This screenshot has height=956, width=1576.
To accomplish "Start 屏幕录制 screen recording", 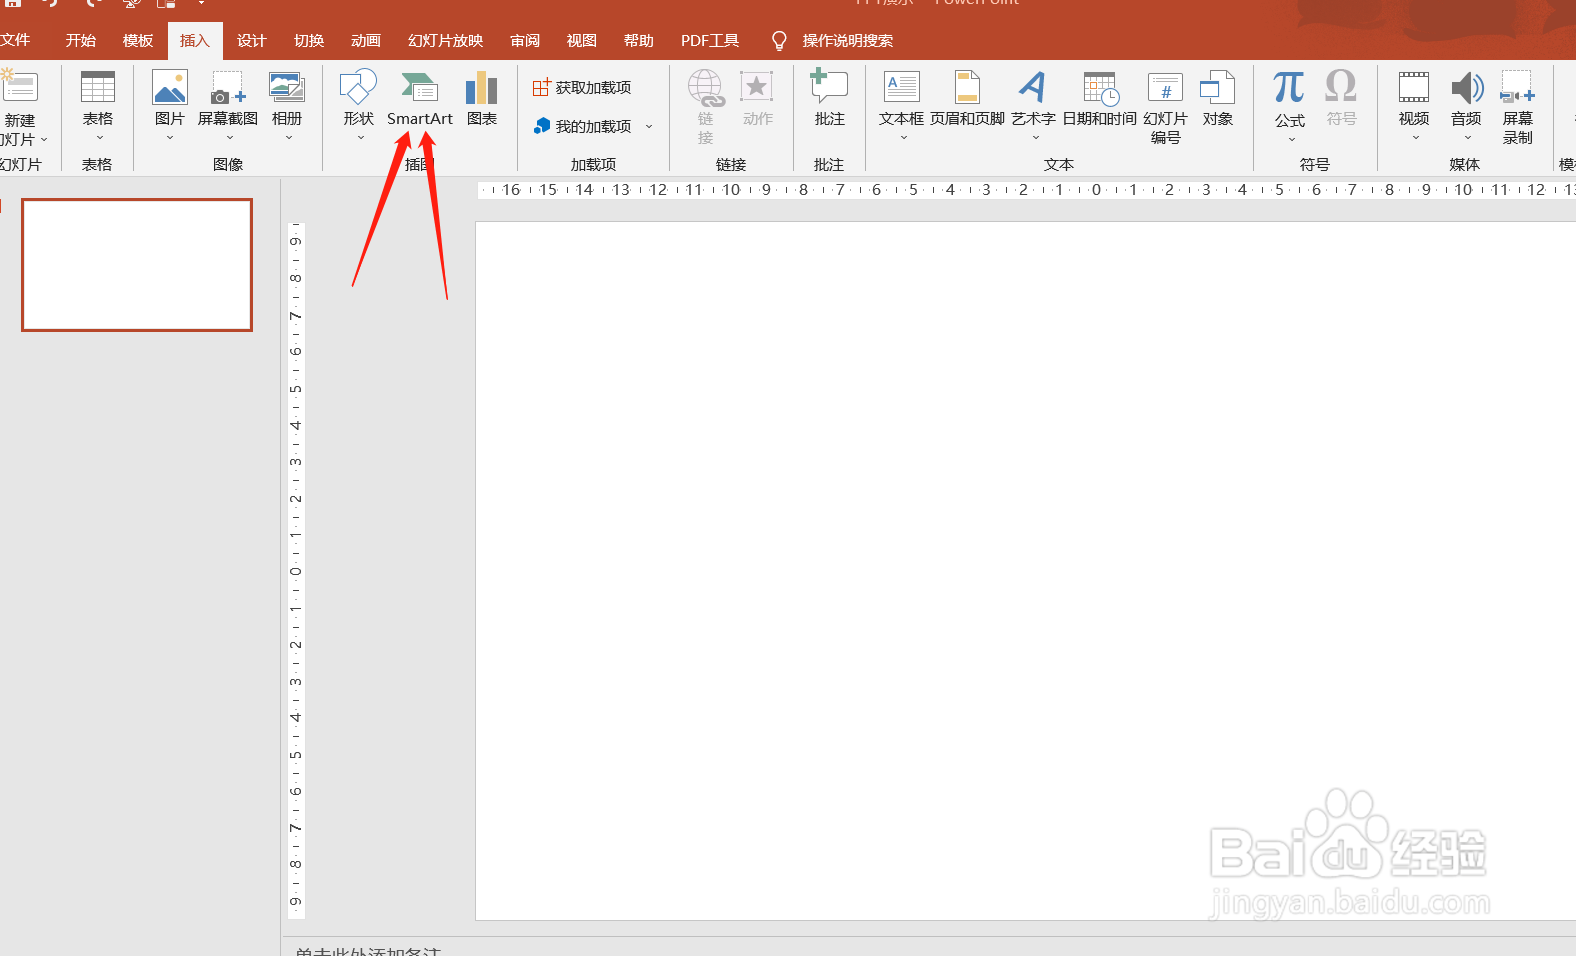I will (x=1517, y=87).
